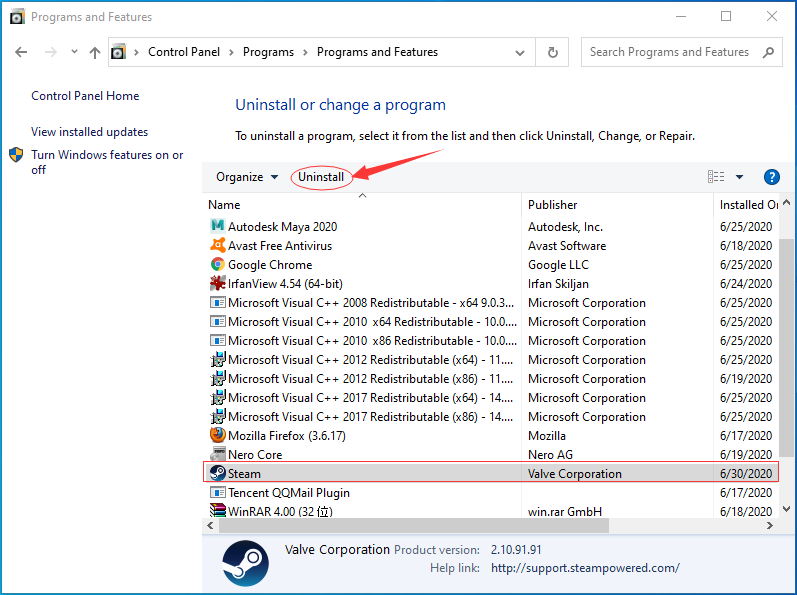Click the large Steam logo in details pane

(246, 563)
